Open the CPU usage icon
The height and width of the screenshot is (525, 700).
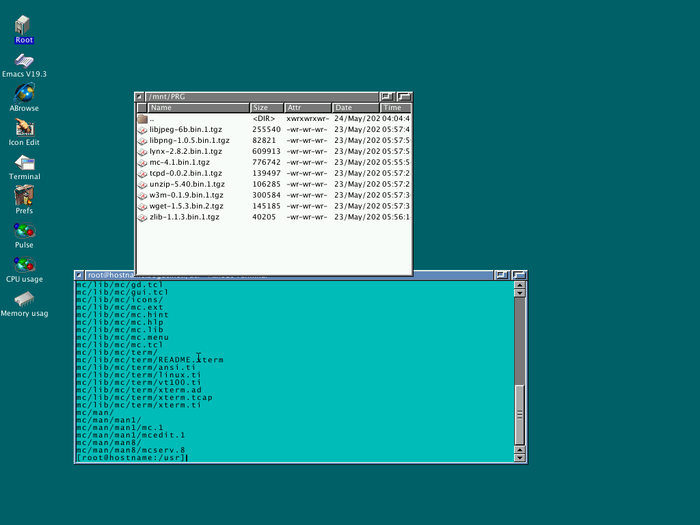pos(24,265)
